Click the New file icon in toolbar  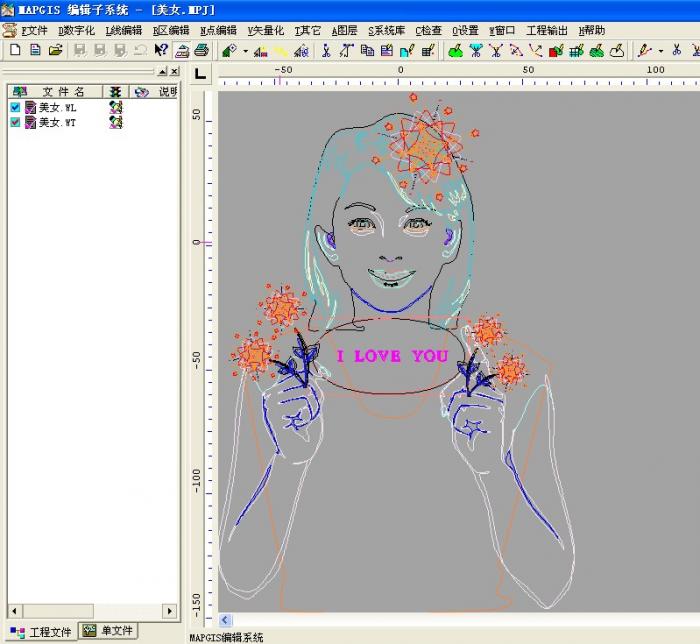pos(15,50)
